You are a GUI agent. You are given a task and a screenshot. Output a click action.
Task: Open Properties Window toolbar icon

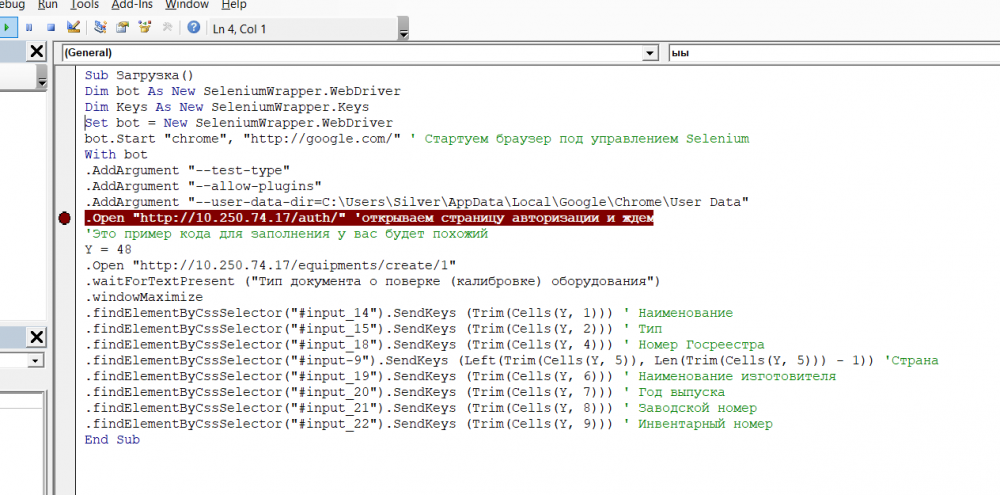pos(123,28)
